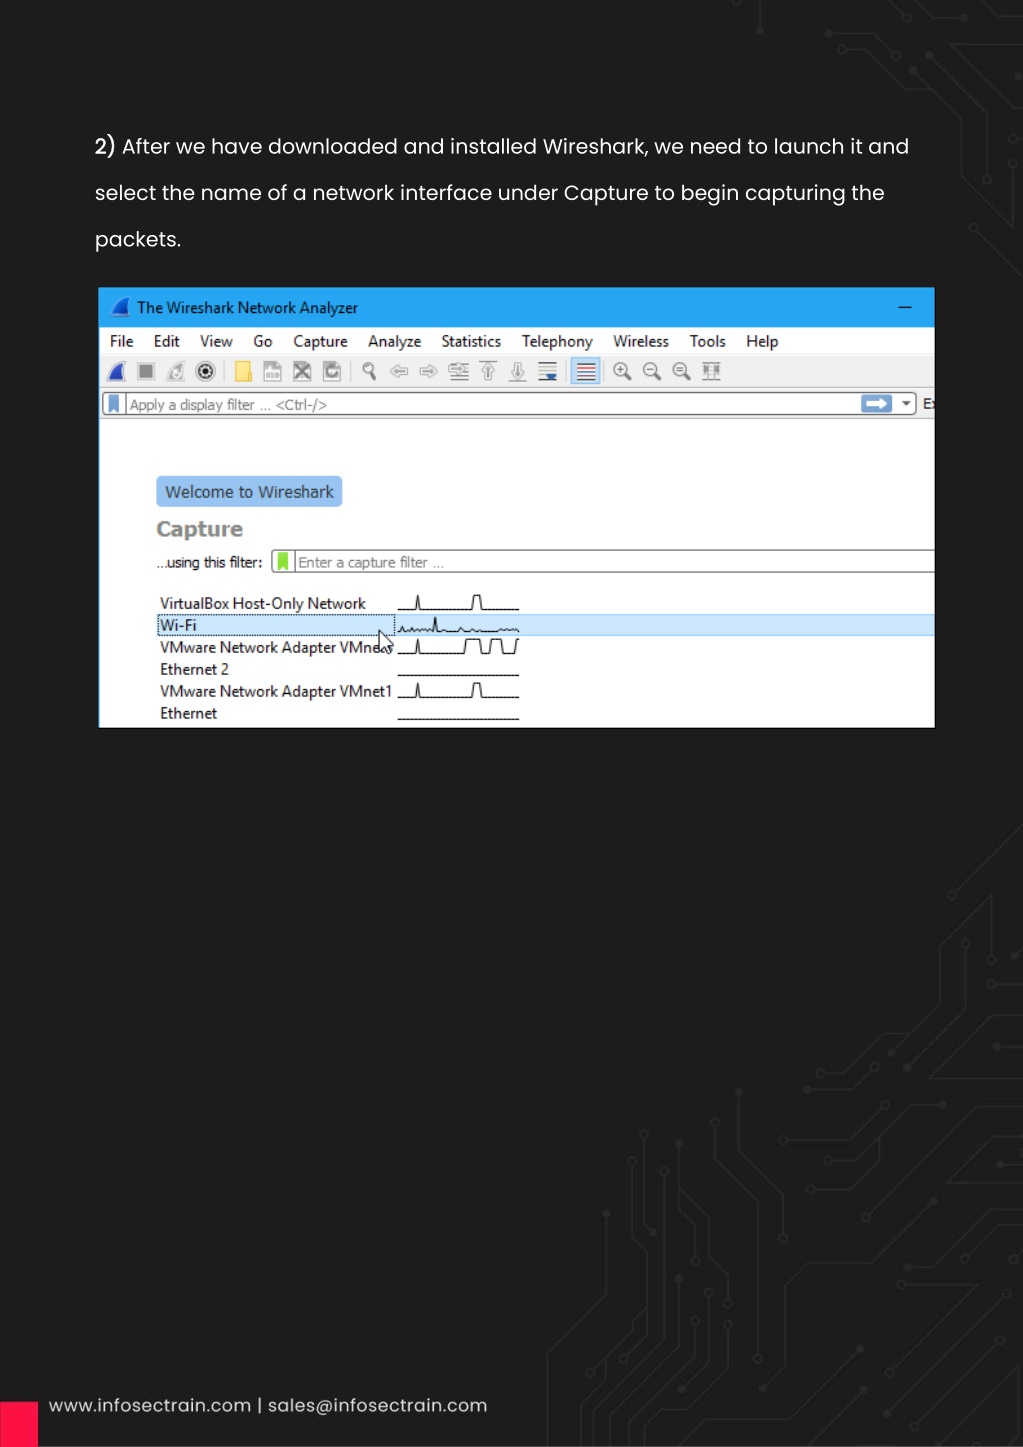Open the Help menu
Viewport: 1023px width, 1447px height.
coord(762,342)
